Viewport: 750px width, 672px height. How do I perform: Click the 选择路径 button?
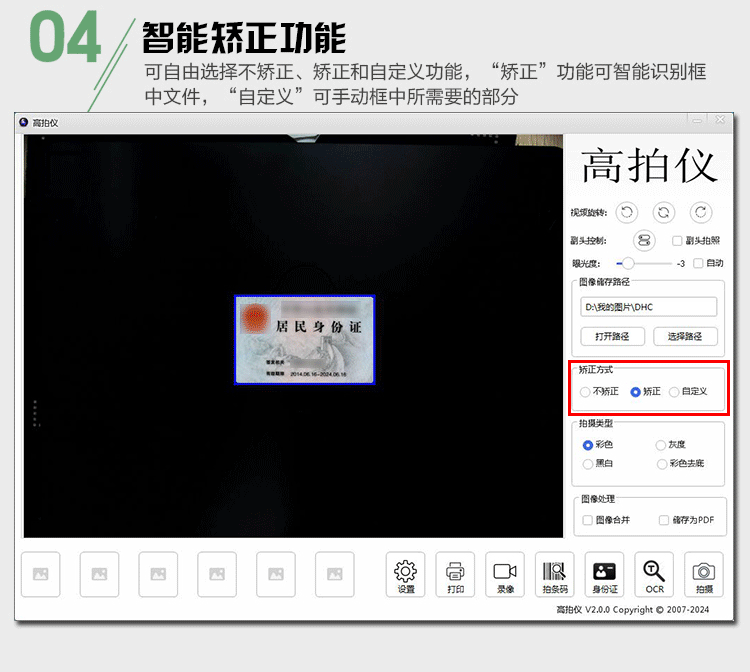684,336
